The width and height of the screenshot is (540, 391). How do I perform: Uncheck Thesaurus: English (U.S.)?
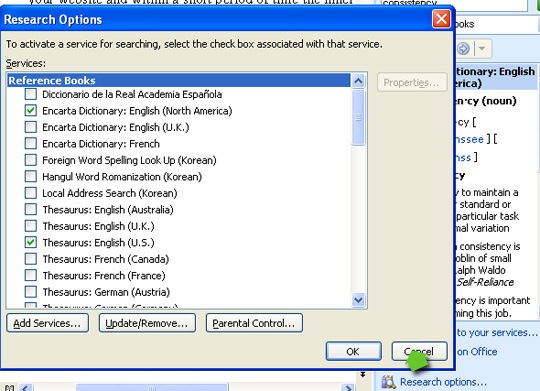(x=31, y=243)
